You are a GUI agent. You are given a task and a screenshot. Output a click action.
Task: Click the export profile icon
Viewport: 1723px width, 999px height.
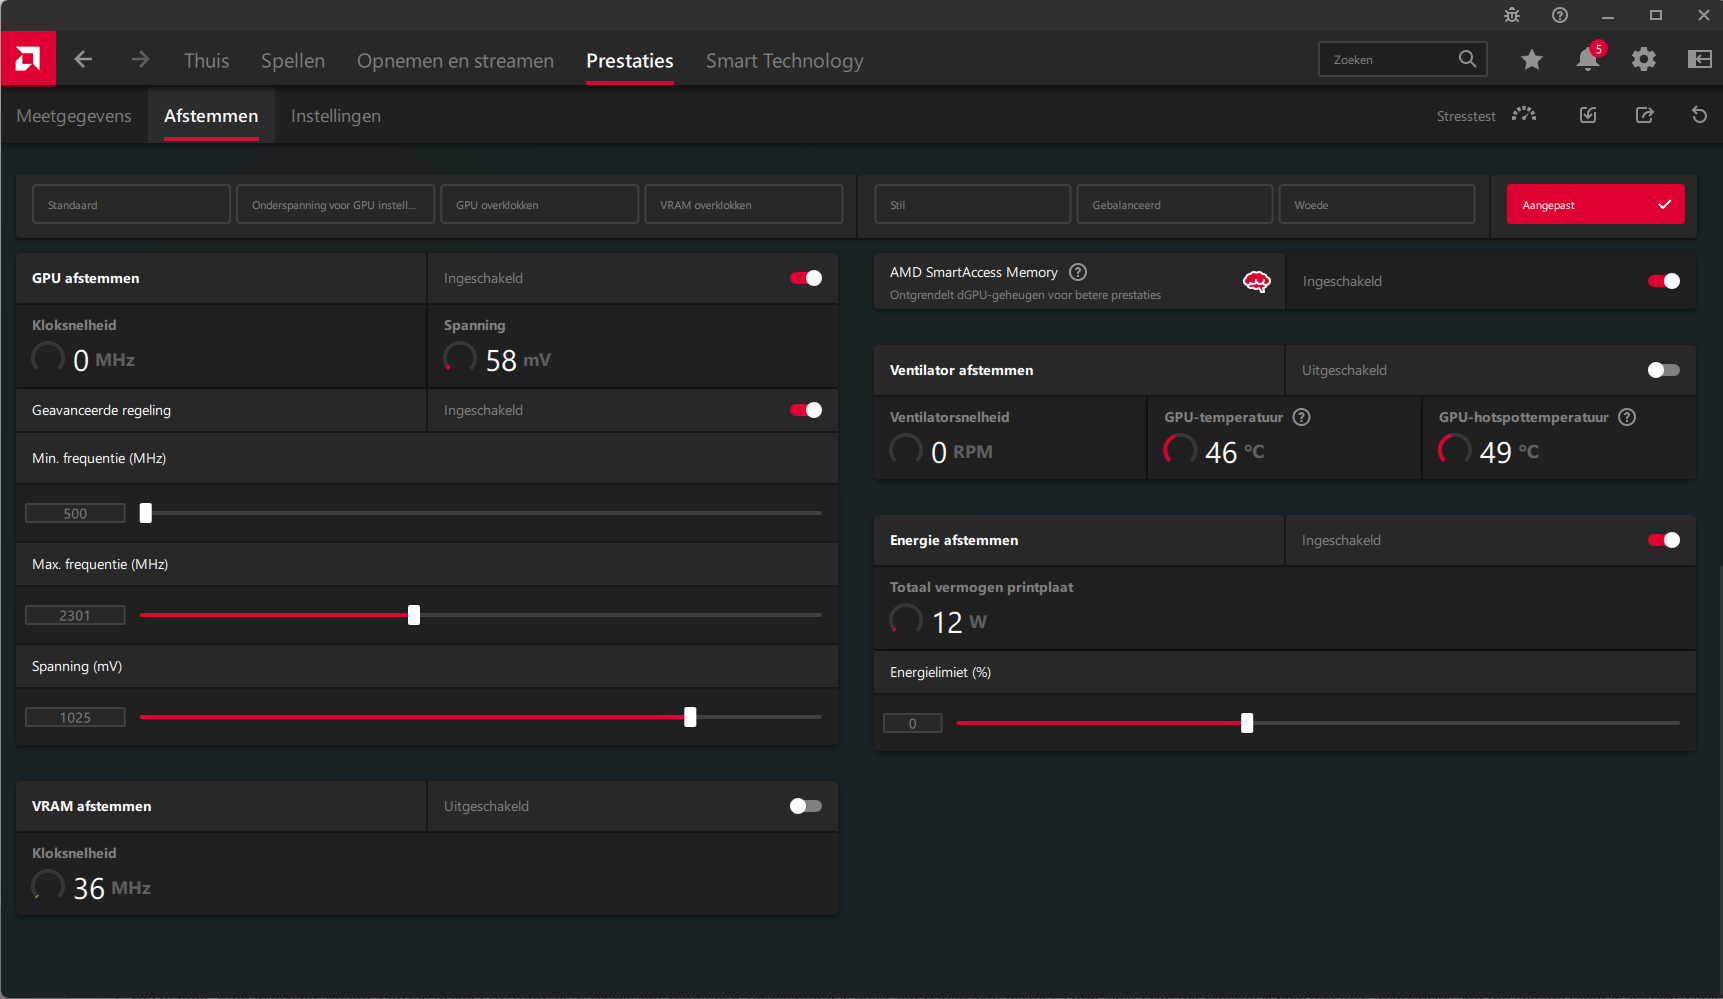(1644, 115)
